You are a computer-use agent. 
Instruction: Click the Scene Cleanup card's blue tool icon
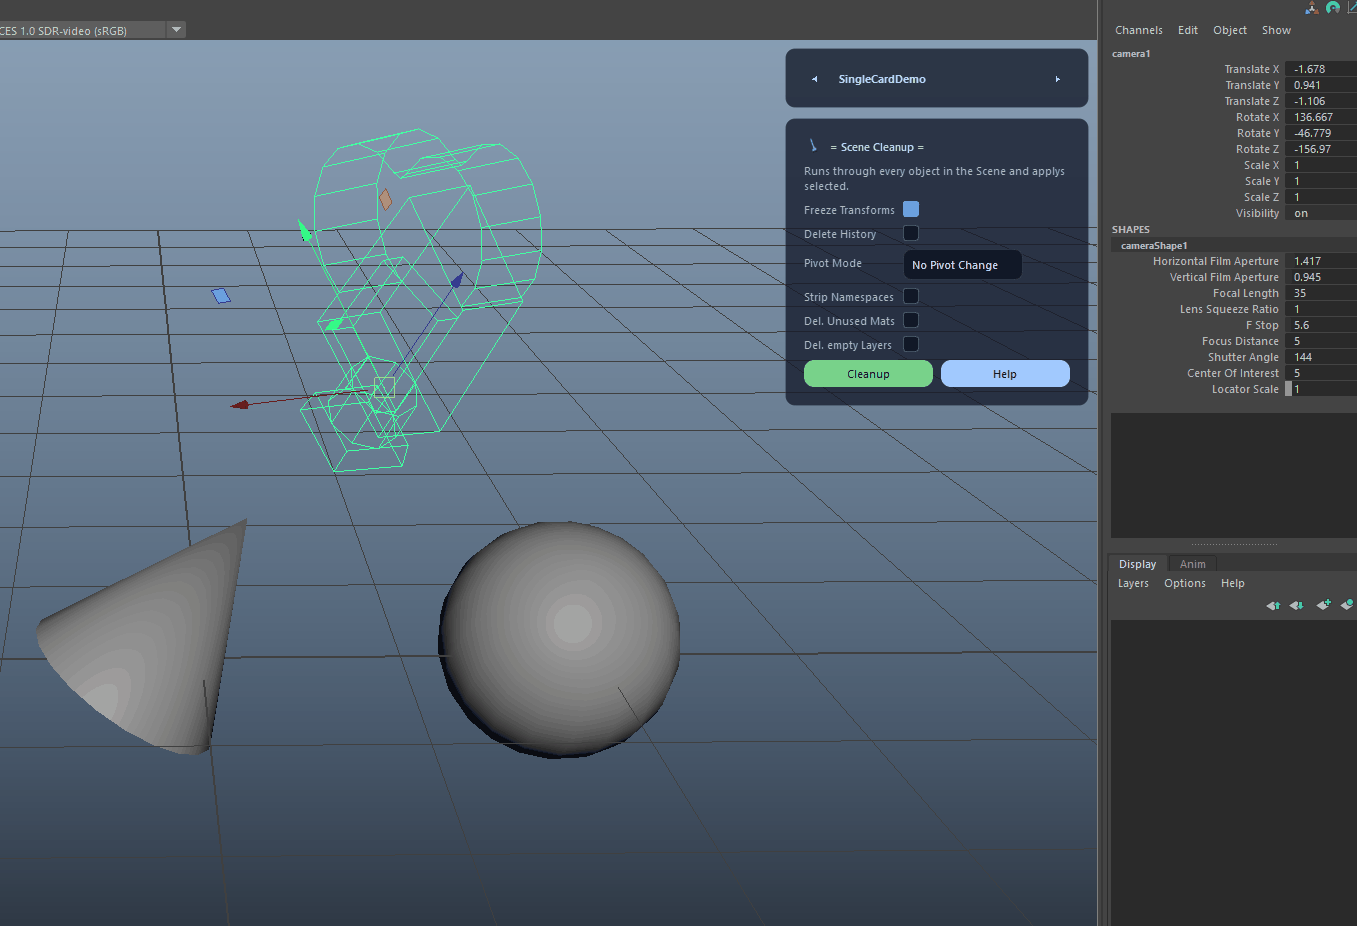(x=813, y=146)
